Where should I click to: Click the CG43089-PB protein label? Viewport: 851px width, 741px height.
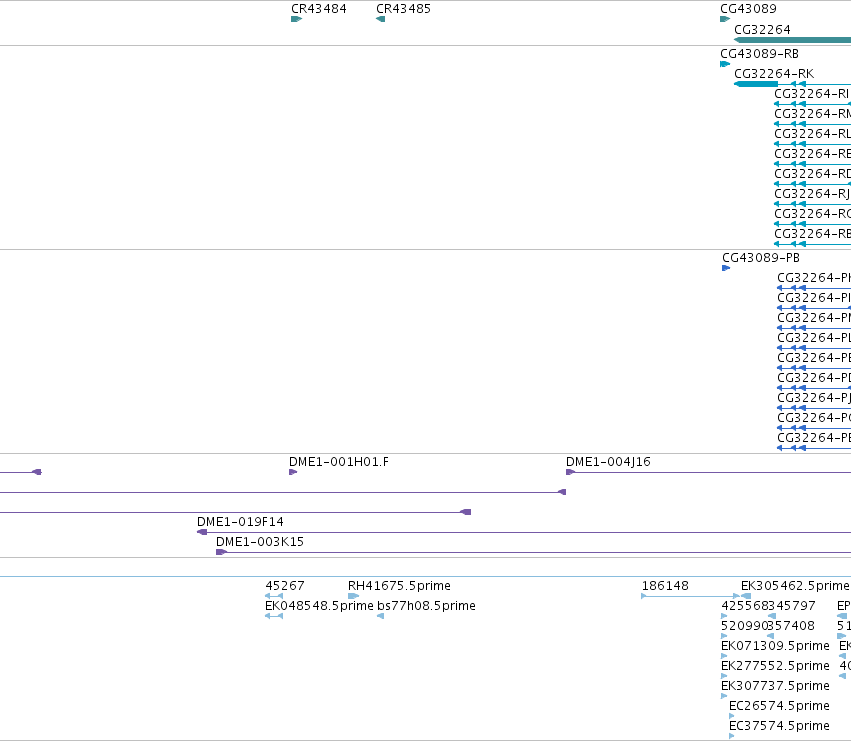[761, 258]
